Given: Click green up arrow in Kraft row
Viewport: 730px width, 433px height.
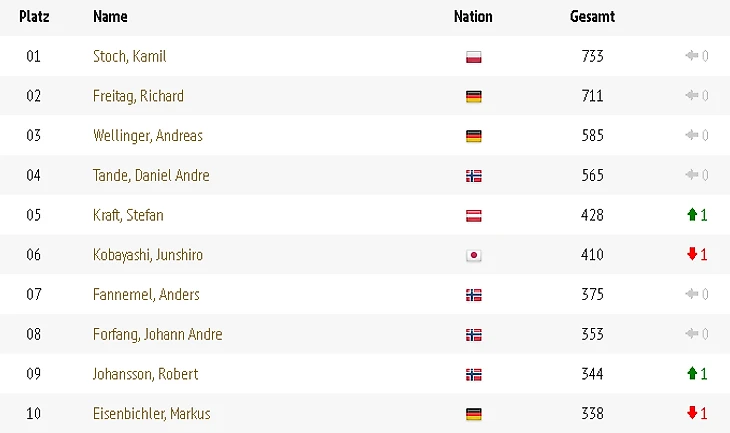Looking at the screenshot, I should click(x=692, y=215).
